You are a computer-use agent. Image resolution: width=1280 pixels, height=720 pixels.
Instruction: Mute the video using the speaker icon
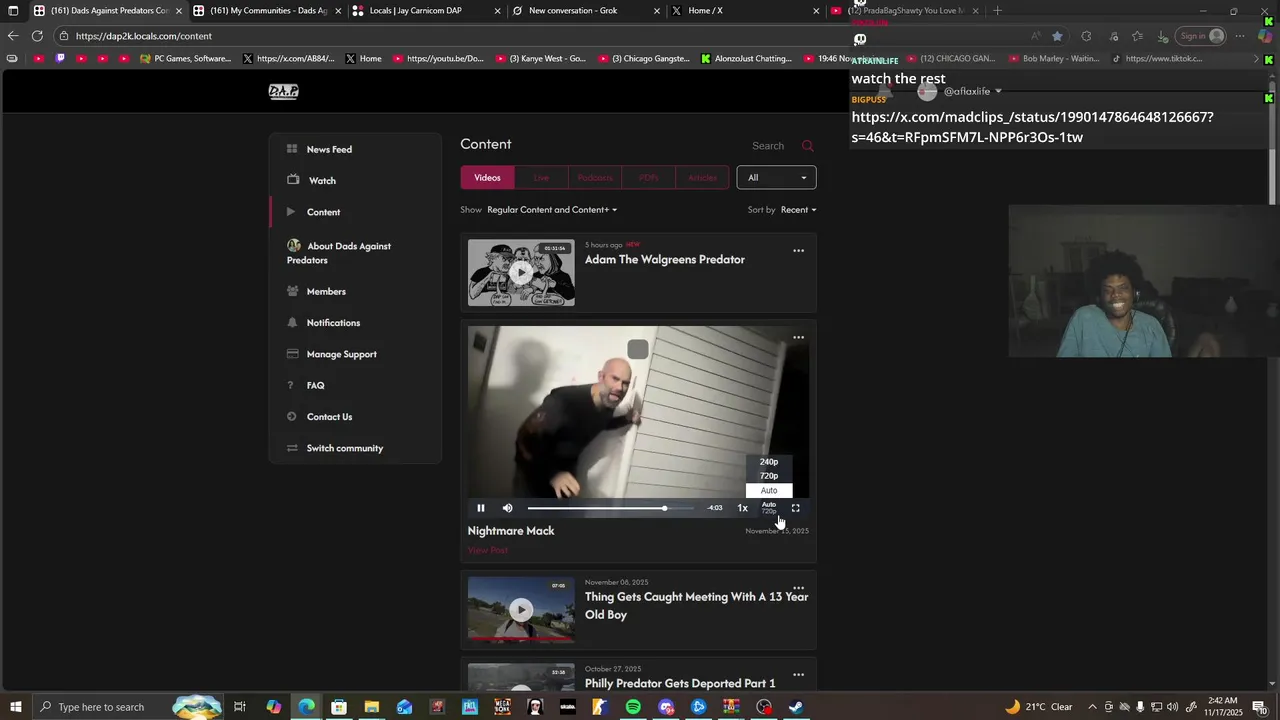click(507, 508)
